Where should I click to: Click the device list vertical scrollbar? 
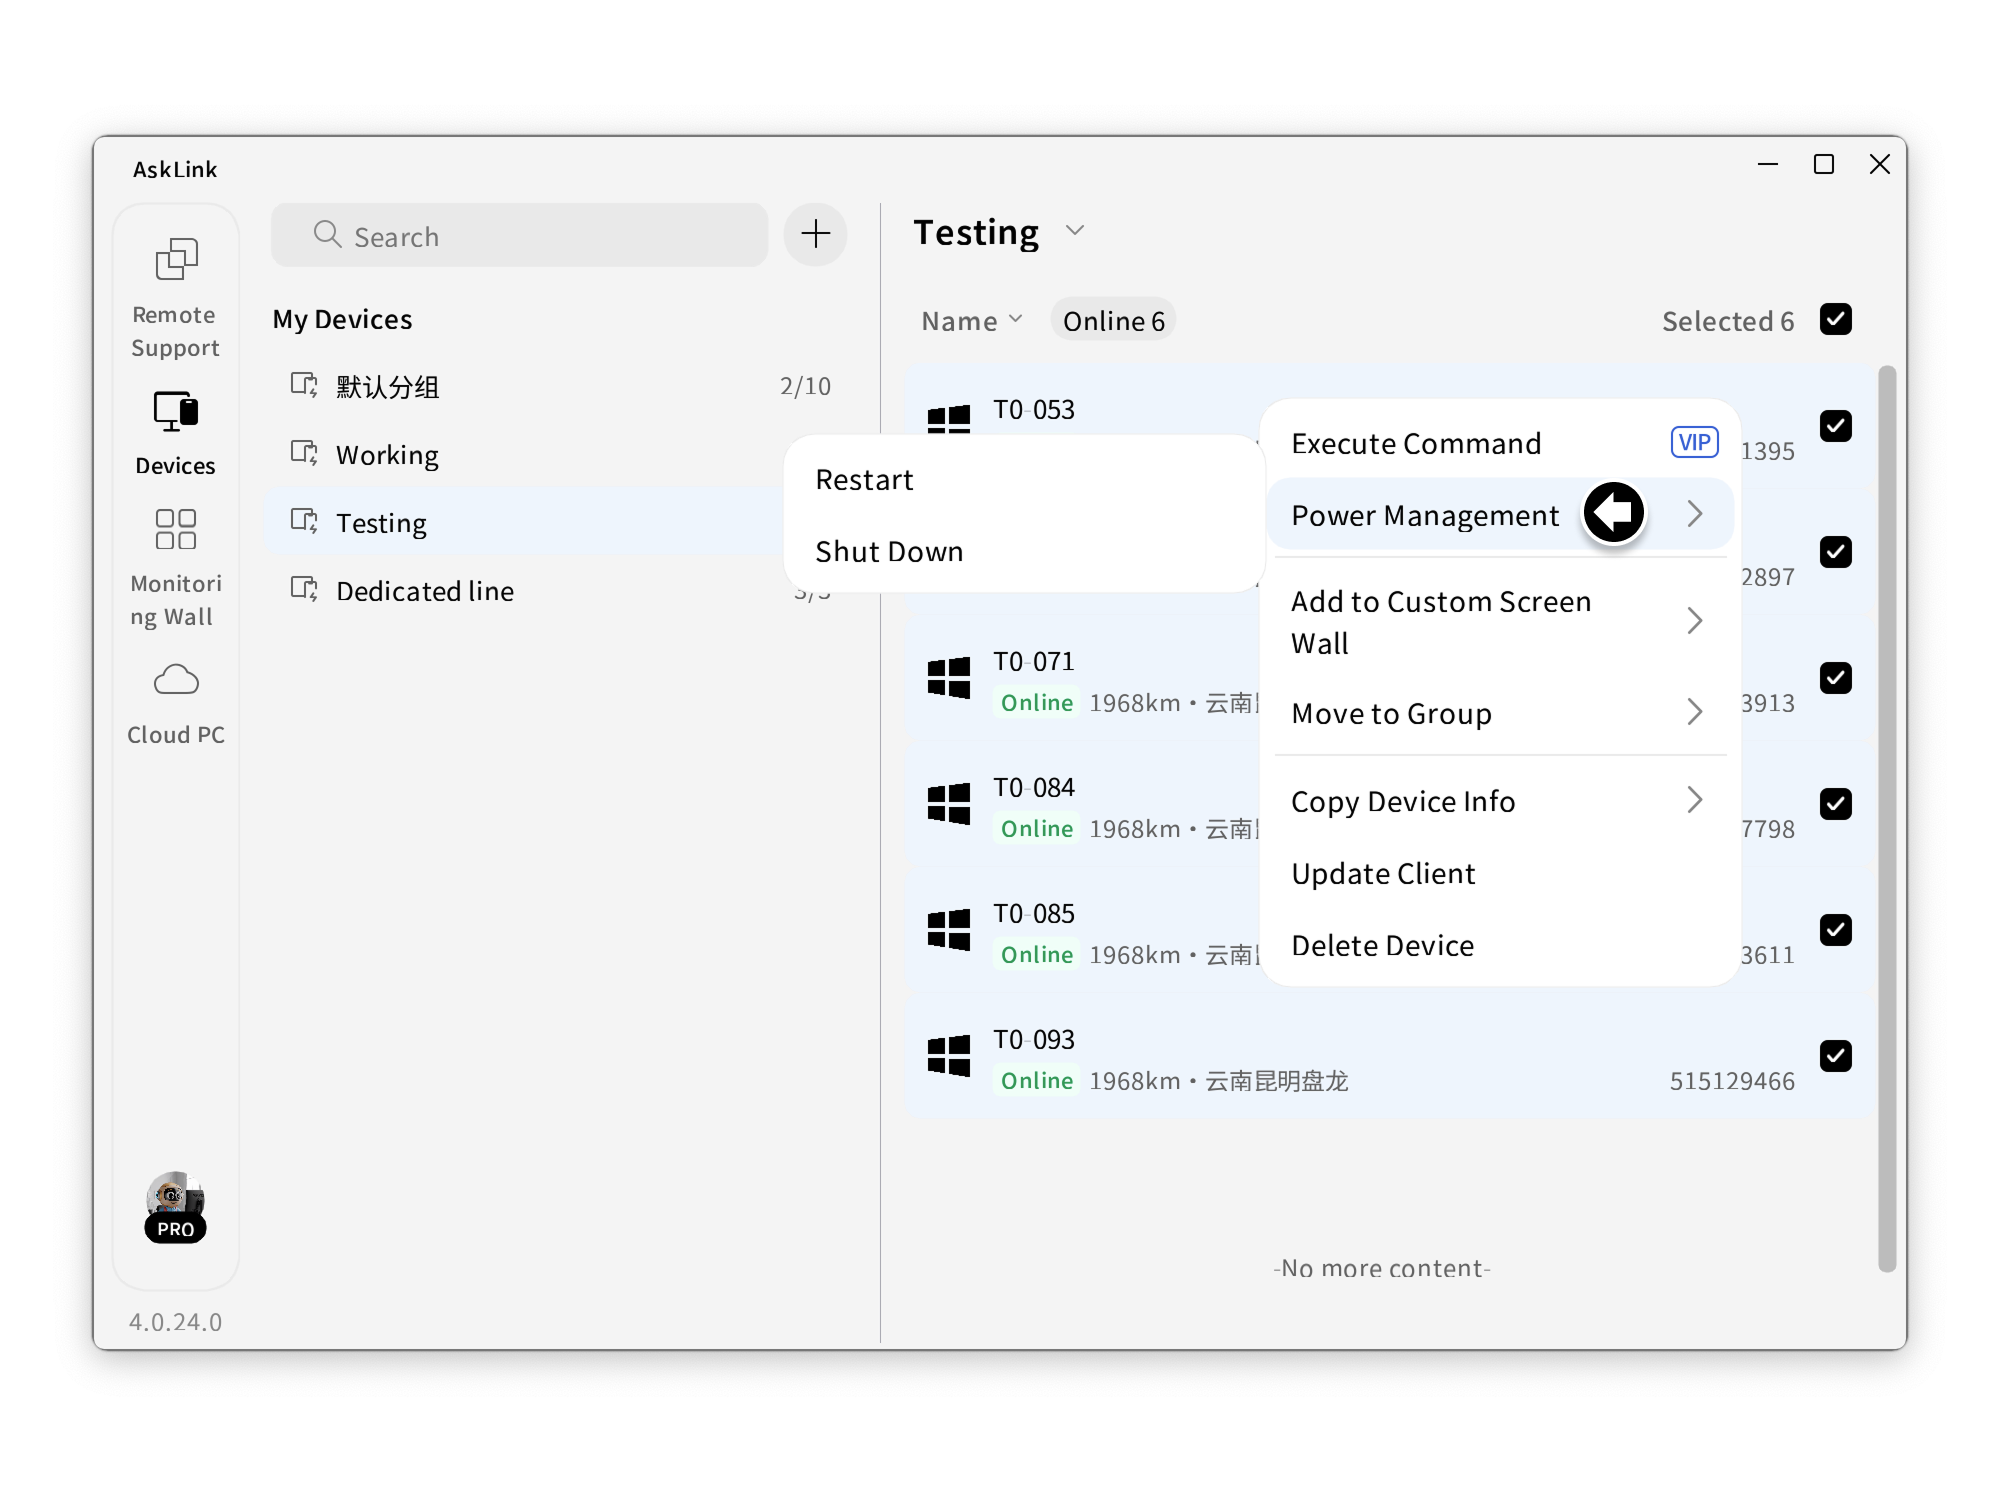pos(1886,818)
